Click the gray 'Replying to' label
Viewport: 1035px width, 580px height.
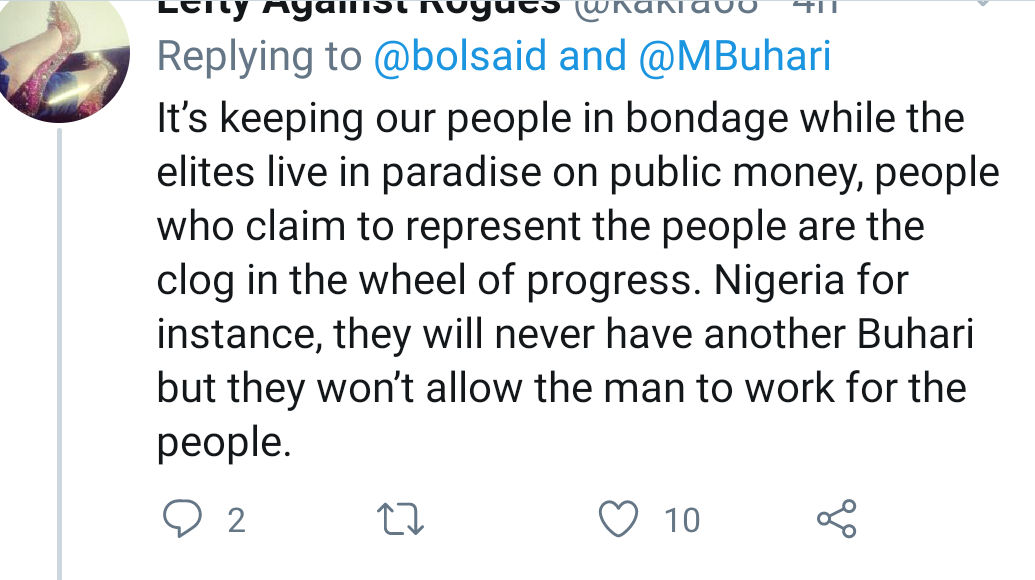pyautogui.click(x=260, y=57)
